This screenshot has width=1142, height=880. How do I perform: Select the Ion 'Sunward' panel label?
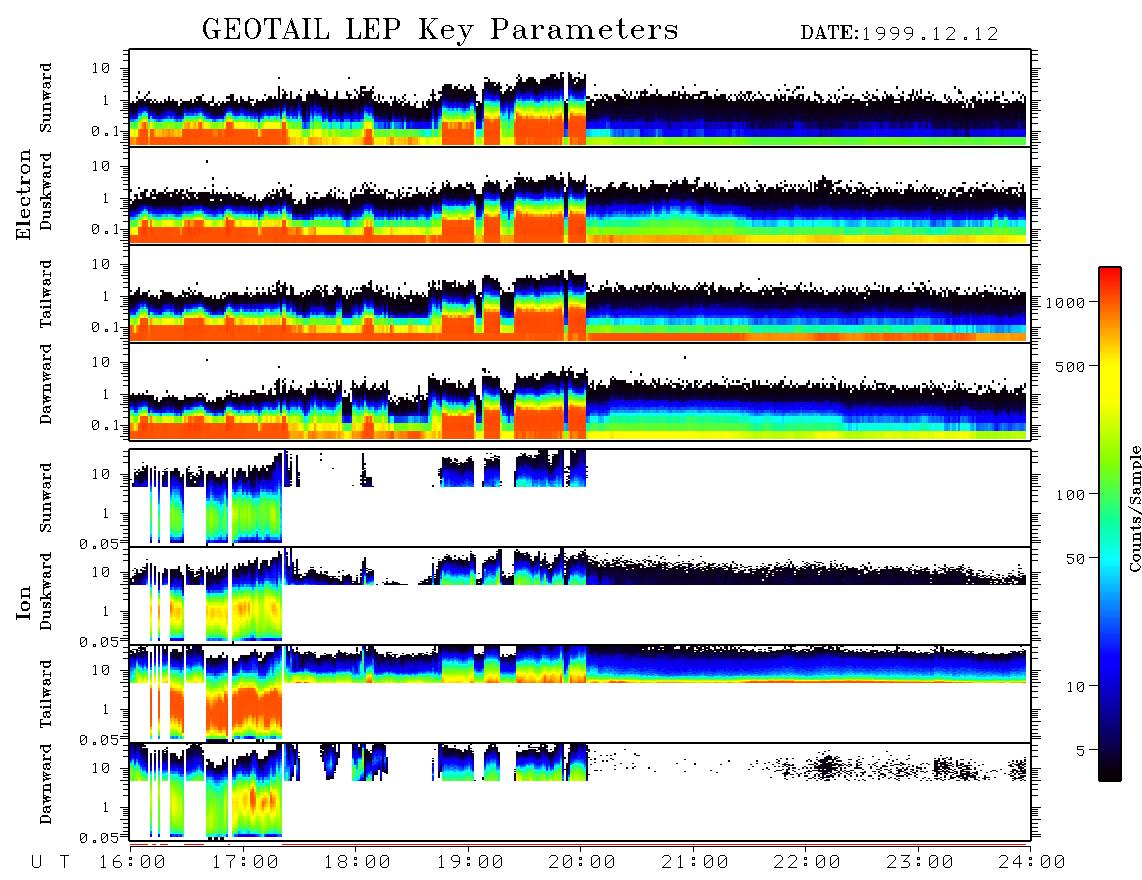(x=46, y=498)
